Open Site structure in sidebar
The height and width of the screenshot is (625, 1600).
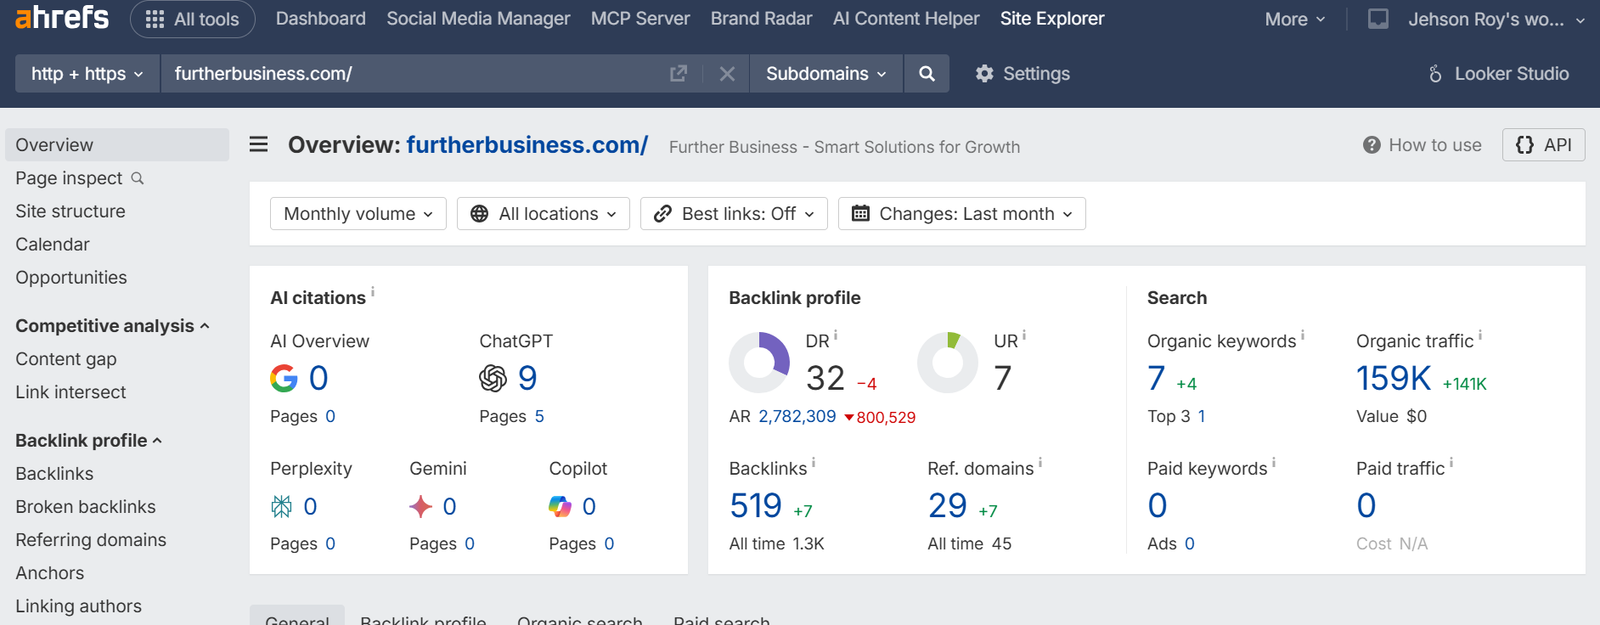70,211
